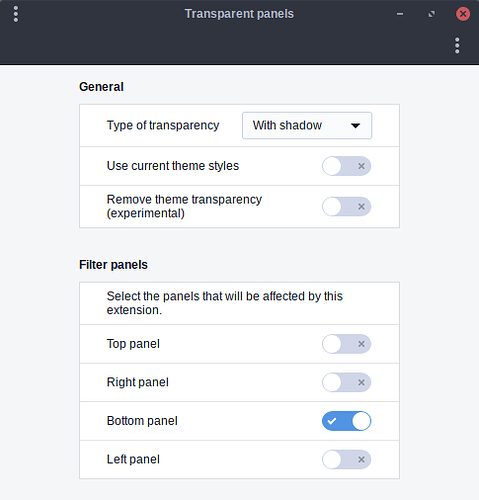
Task: Open the Type of transparency dropdown
Action: click(x=307, y=125)
